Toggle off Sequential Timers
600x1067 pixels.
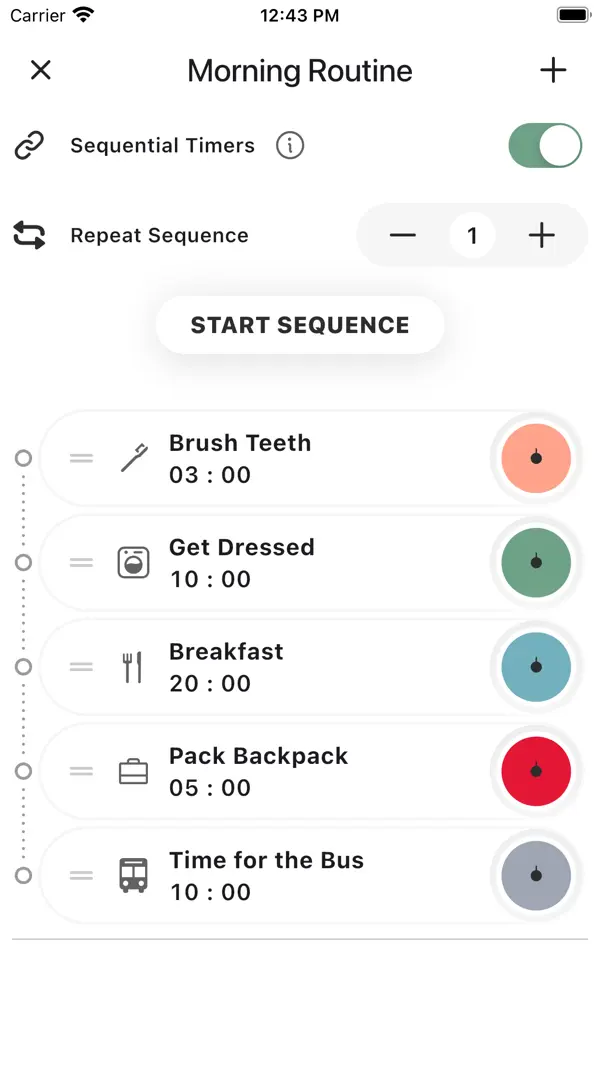click(x=545, y=145)
